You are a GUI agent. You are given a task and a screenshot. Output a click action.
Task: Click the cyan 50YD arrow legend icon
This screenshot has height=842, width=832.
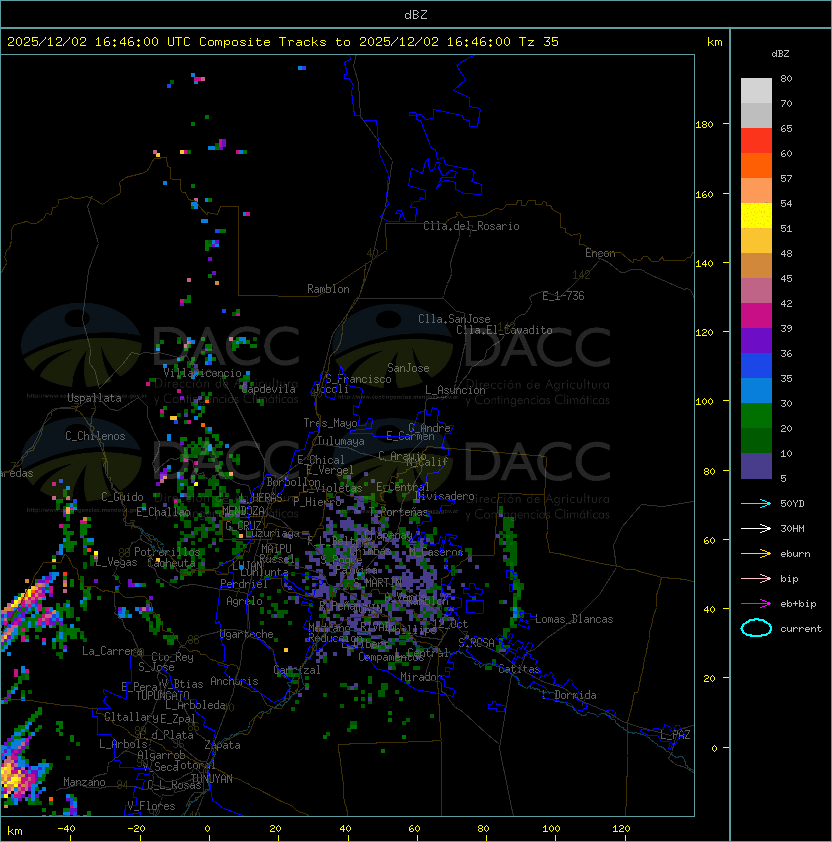(756, 503)
